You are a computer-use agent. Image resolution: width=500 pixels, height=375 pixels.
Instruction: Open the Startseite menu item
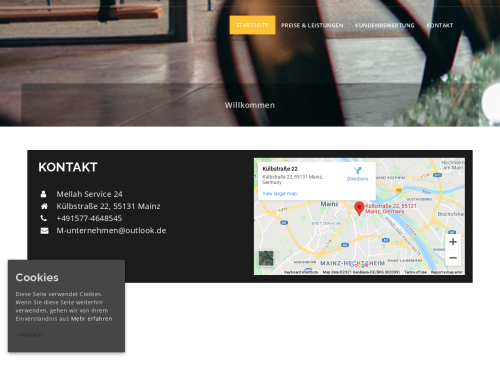252,25
